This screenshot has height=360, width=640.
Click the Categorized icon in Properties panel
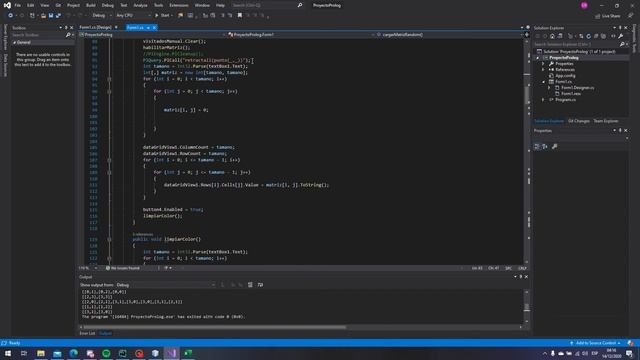click(537, 147)
